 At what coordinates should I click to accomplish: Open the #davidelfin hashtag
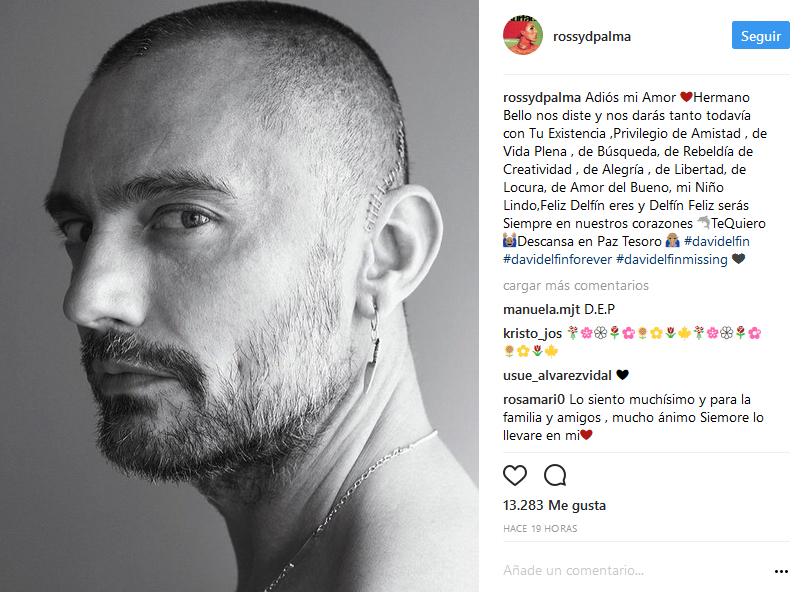tap(716, 241)
